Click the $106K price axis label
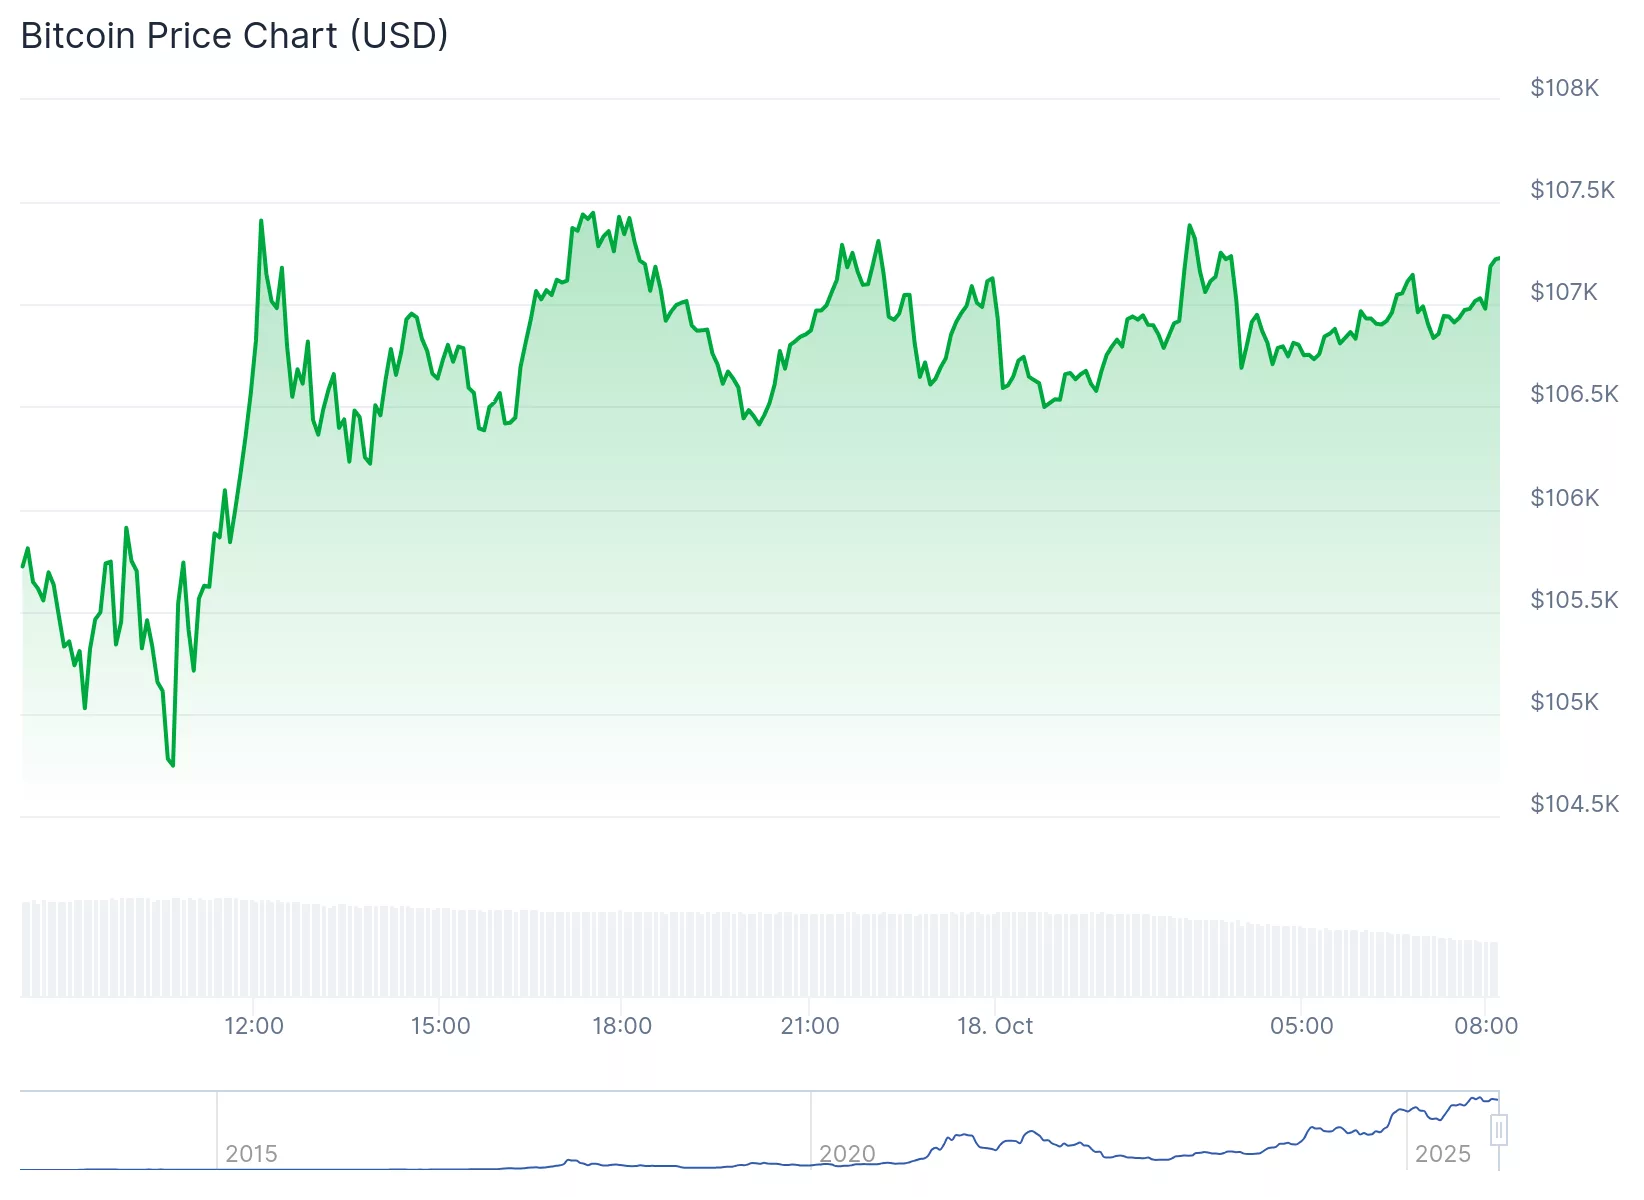 pos(1564,498)
